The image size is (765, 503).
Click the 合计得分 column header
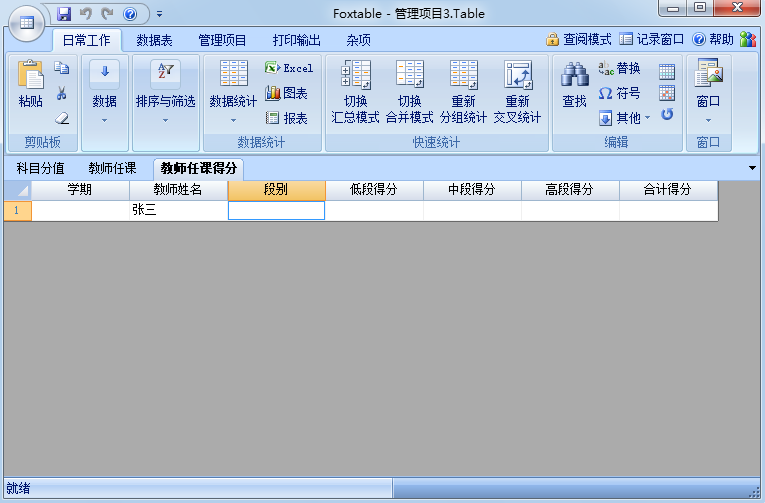[x=668, y=190]
